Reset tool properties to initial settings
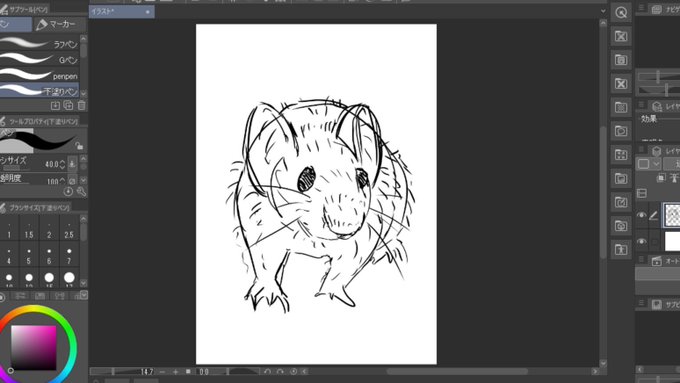The height and width of the screenshot is (383, 680). click(x=68, y=191)
